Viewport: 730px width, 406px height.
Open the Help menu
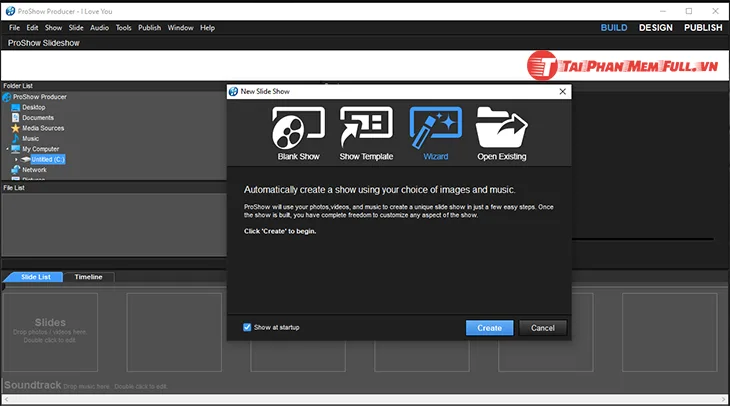click(x=208, y=28)
